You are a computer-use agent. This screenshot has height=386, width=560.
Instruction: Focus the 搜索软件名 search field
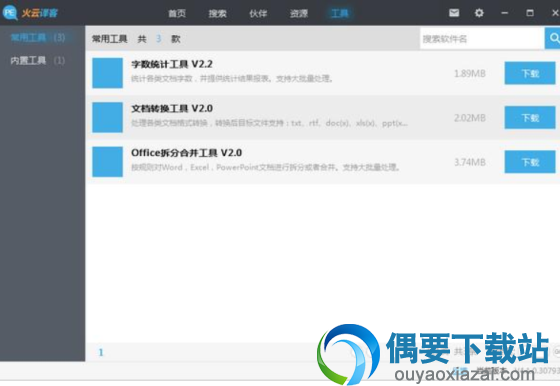click(482, 38)
